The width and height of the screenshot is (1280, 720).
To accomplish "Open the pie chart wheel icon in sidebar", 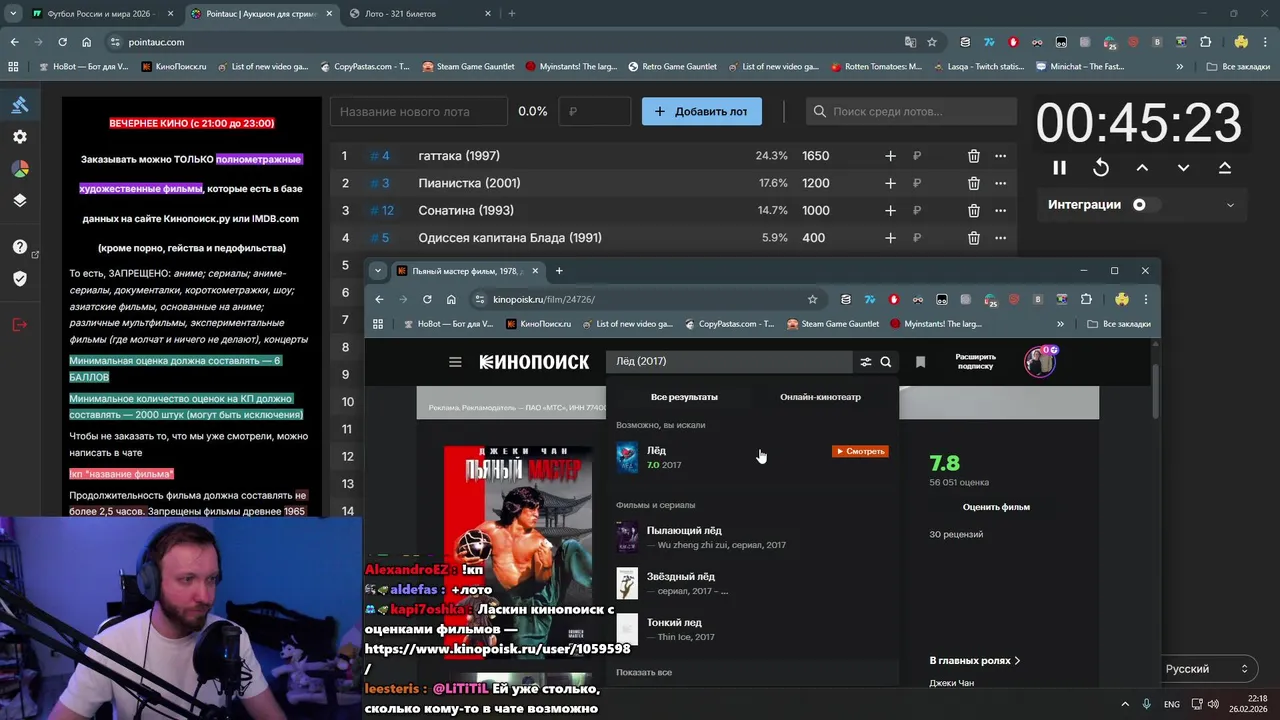I will coord(20,169).
